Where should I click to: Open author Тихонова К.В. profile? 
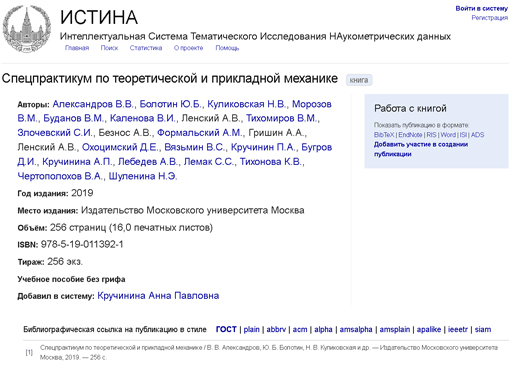click(x=271, y=162)
